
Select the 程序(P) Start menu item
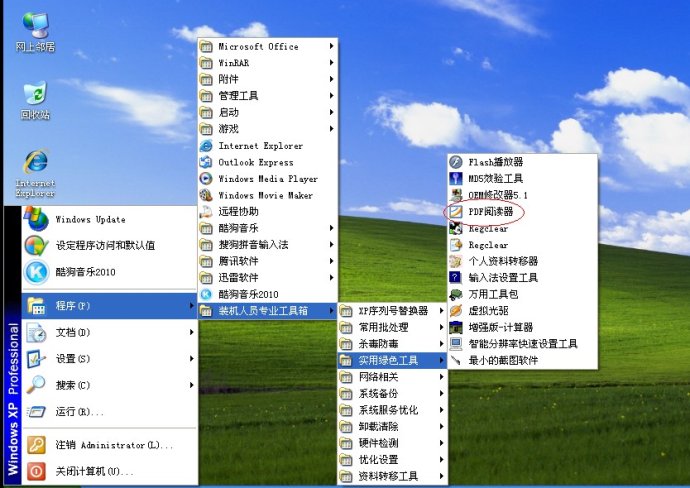109,306
